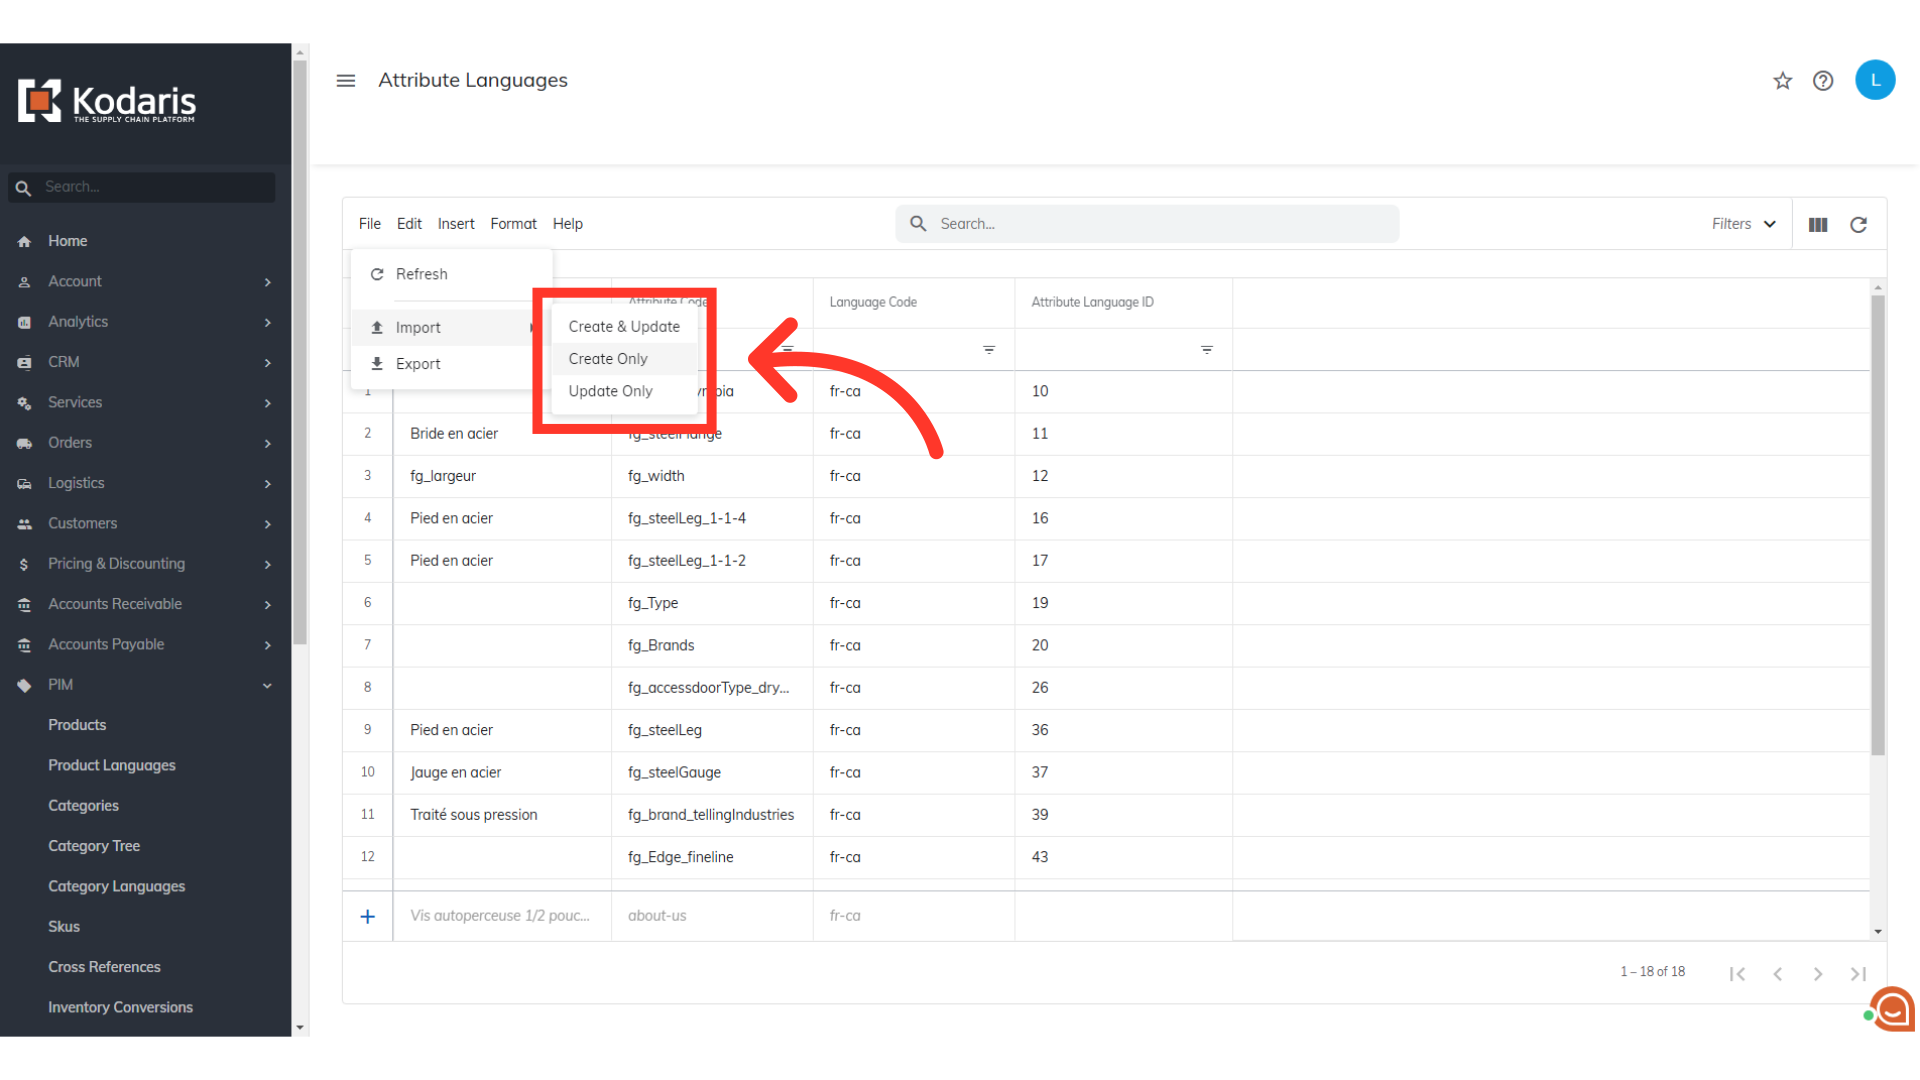Select Create Only import option

pyautogui.click(x=608, y=359)
